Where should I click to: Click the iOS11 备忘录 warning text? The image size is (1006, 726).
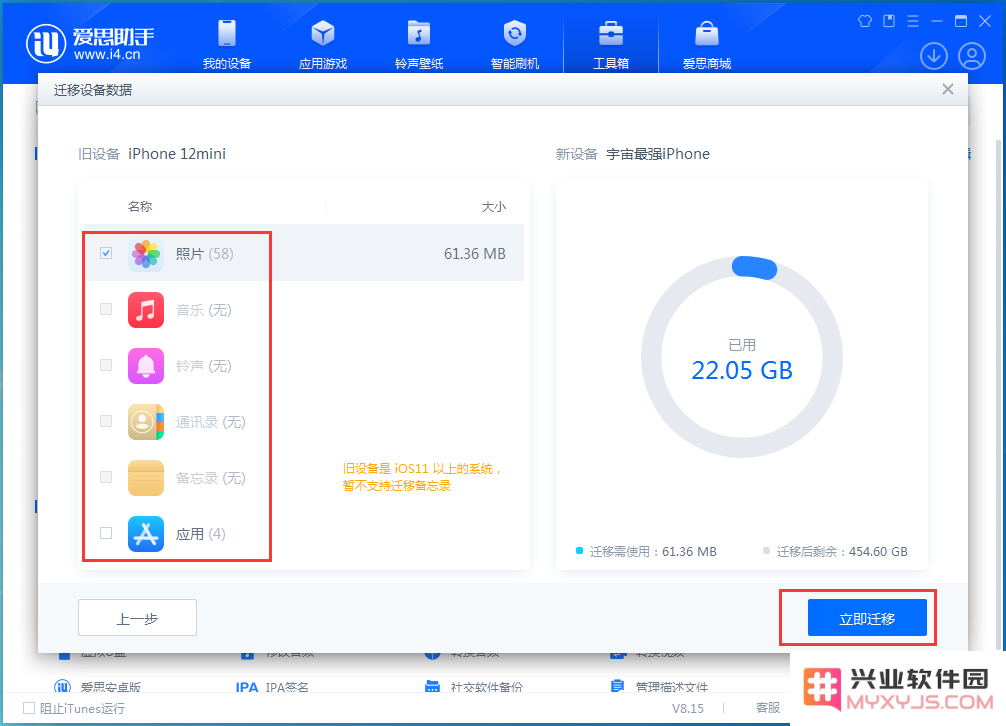coord(422,477)
